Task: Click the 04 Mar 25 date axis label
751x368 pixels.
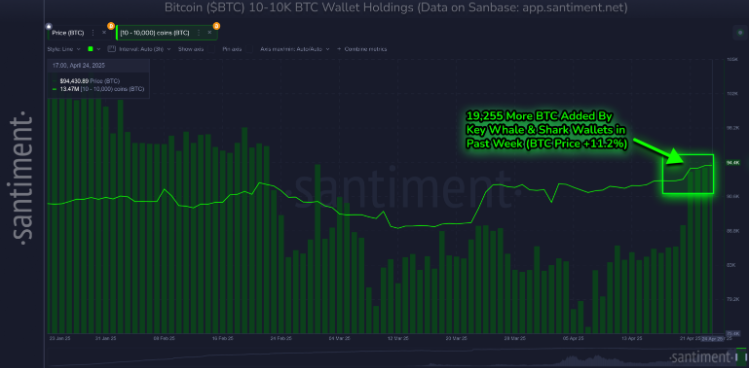Action: tap(339, 338)
